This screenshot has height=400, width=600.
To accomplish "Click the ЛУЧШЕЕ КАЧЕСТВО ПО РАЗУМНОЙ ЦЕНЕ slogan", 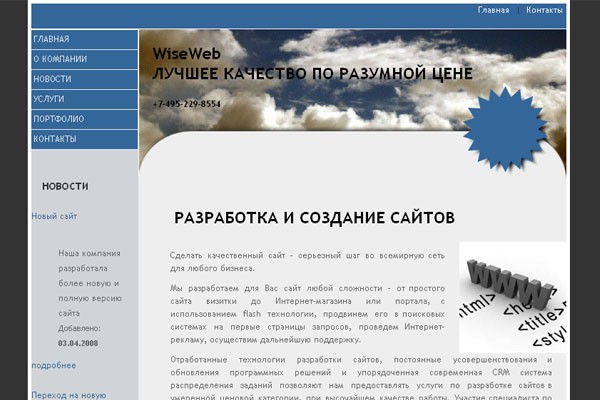I will click(x=313, y=73).
